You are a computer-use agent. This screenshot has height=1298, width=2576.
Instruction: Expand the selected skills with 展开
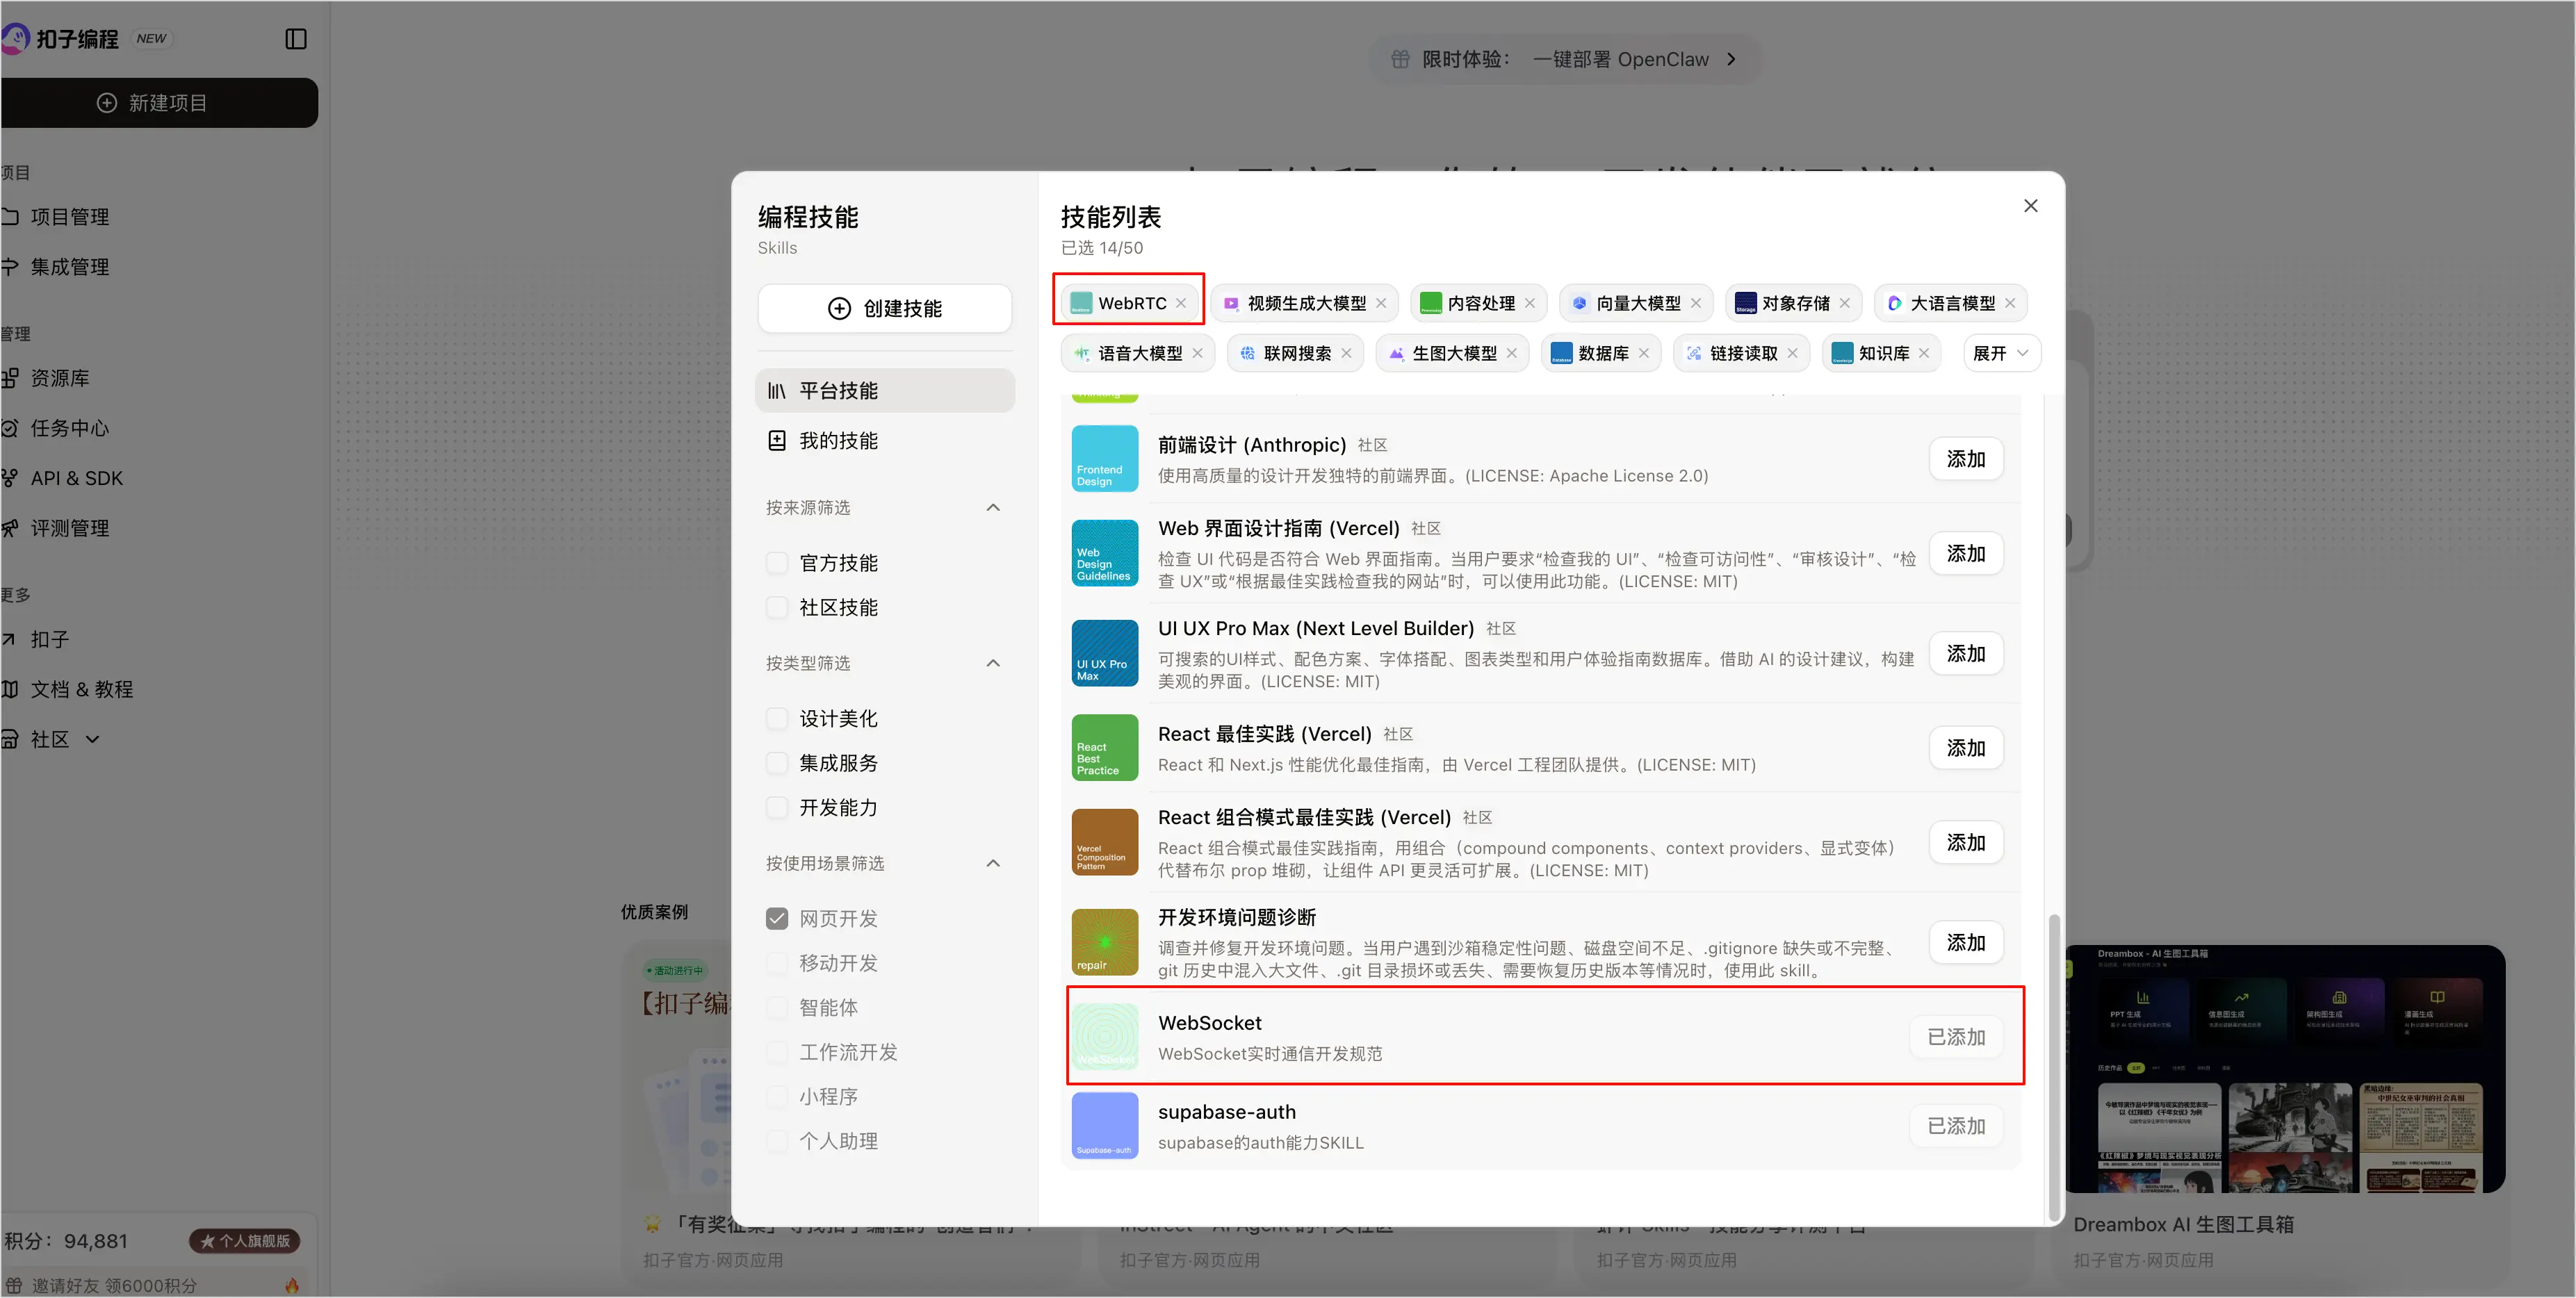(x=2001, y=353)
